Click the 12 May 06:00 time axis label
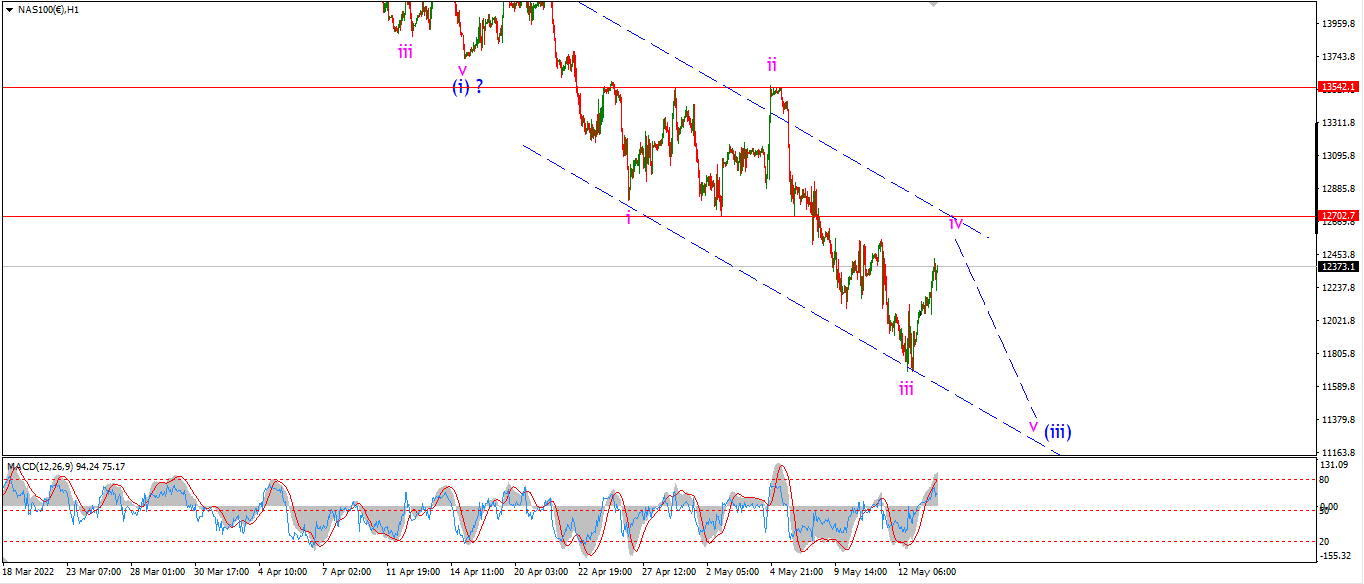This screenshot has height=584, width=1364. 924,572
